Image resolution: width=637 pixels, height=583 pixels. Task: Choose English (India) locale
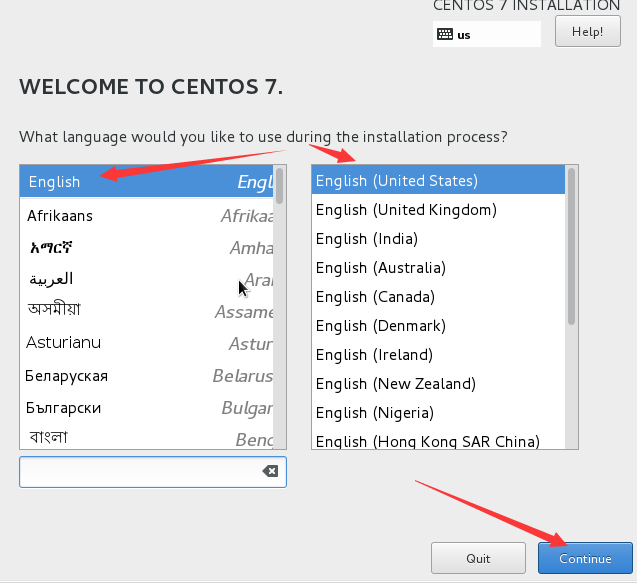click(438, 238)
